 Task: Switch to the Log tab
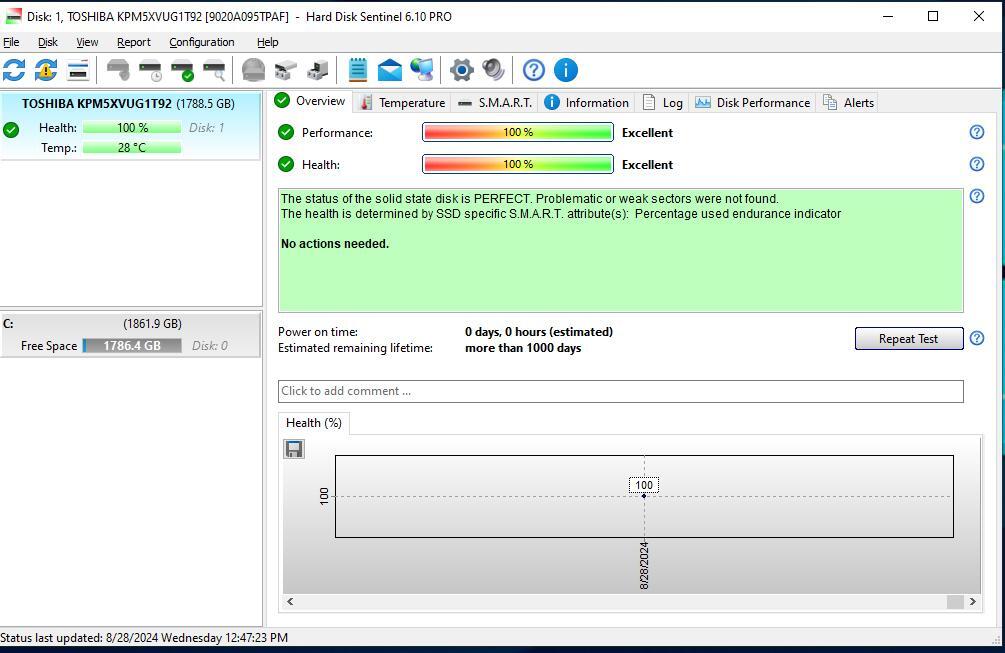tap(663, 103)
